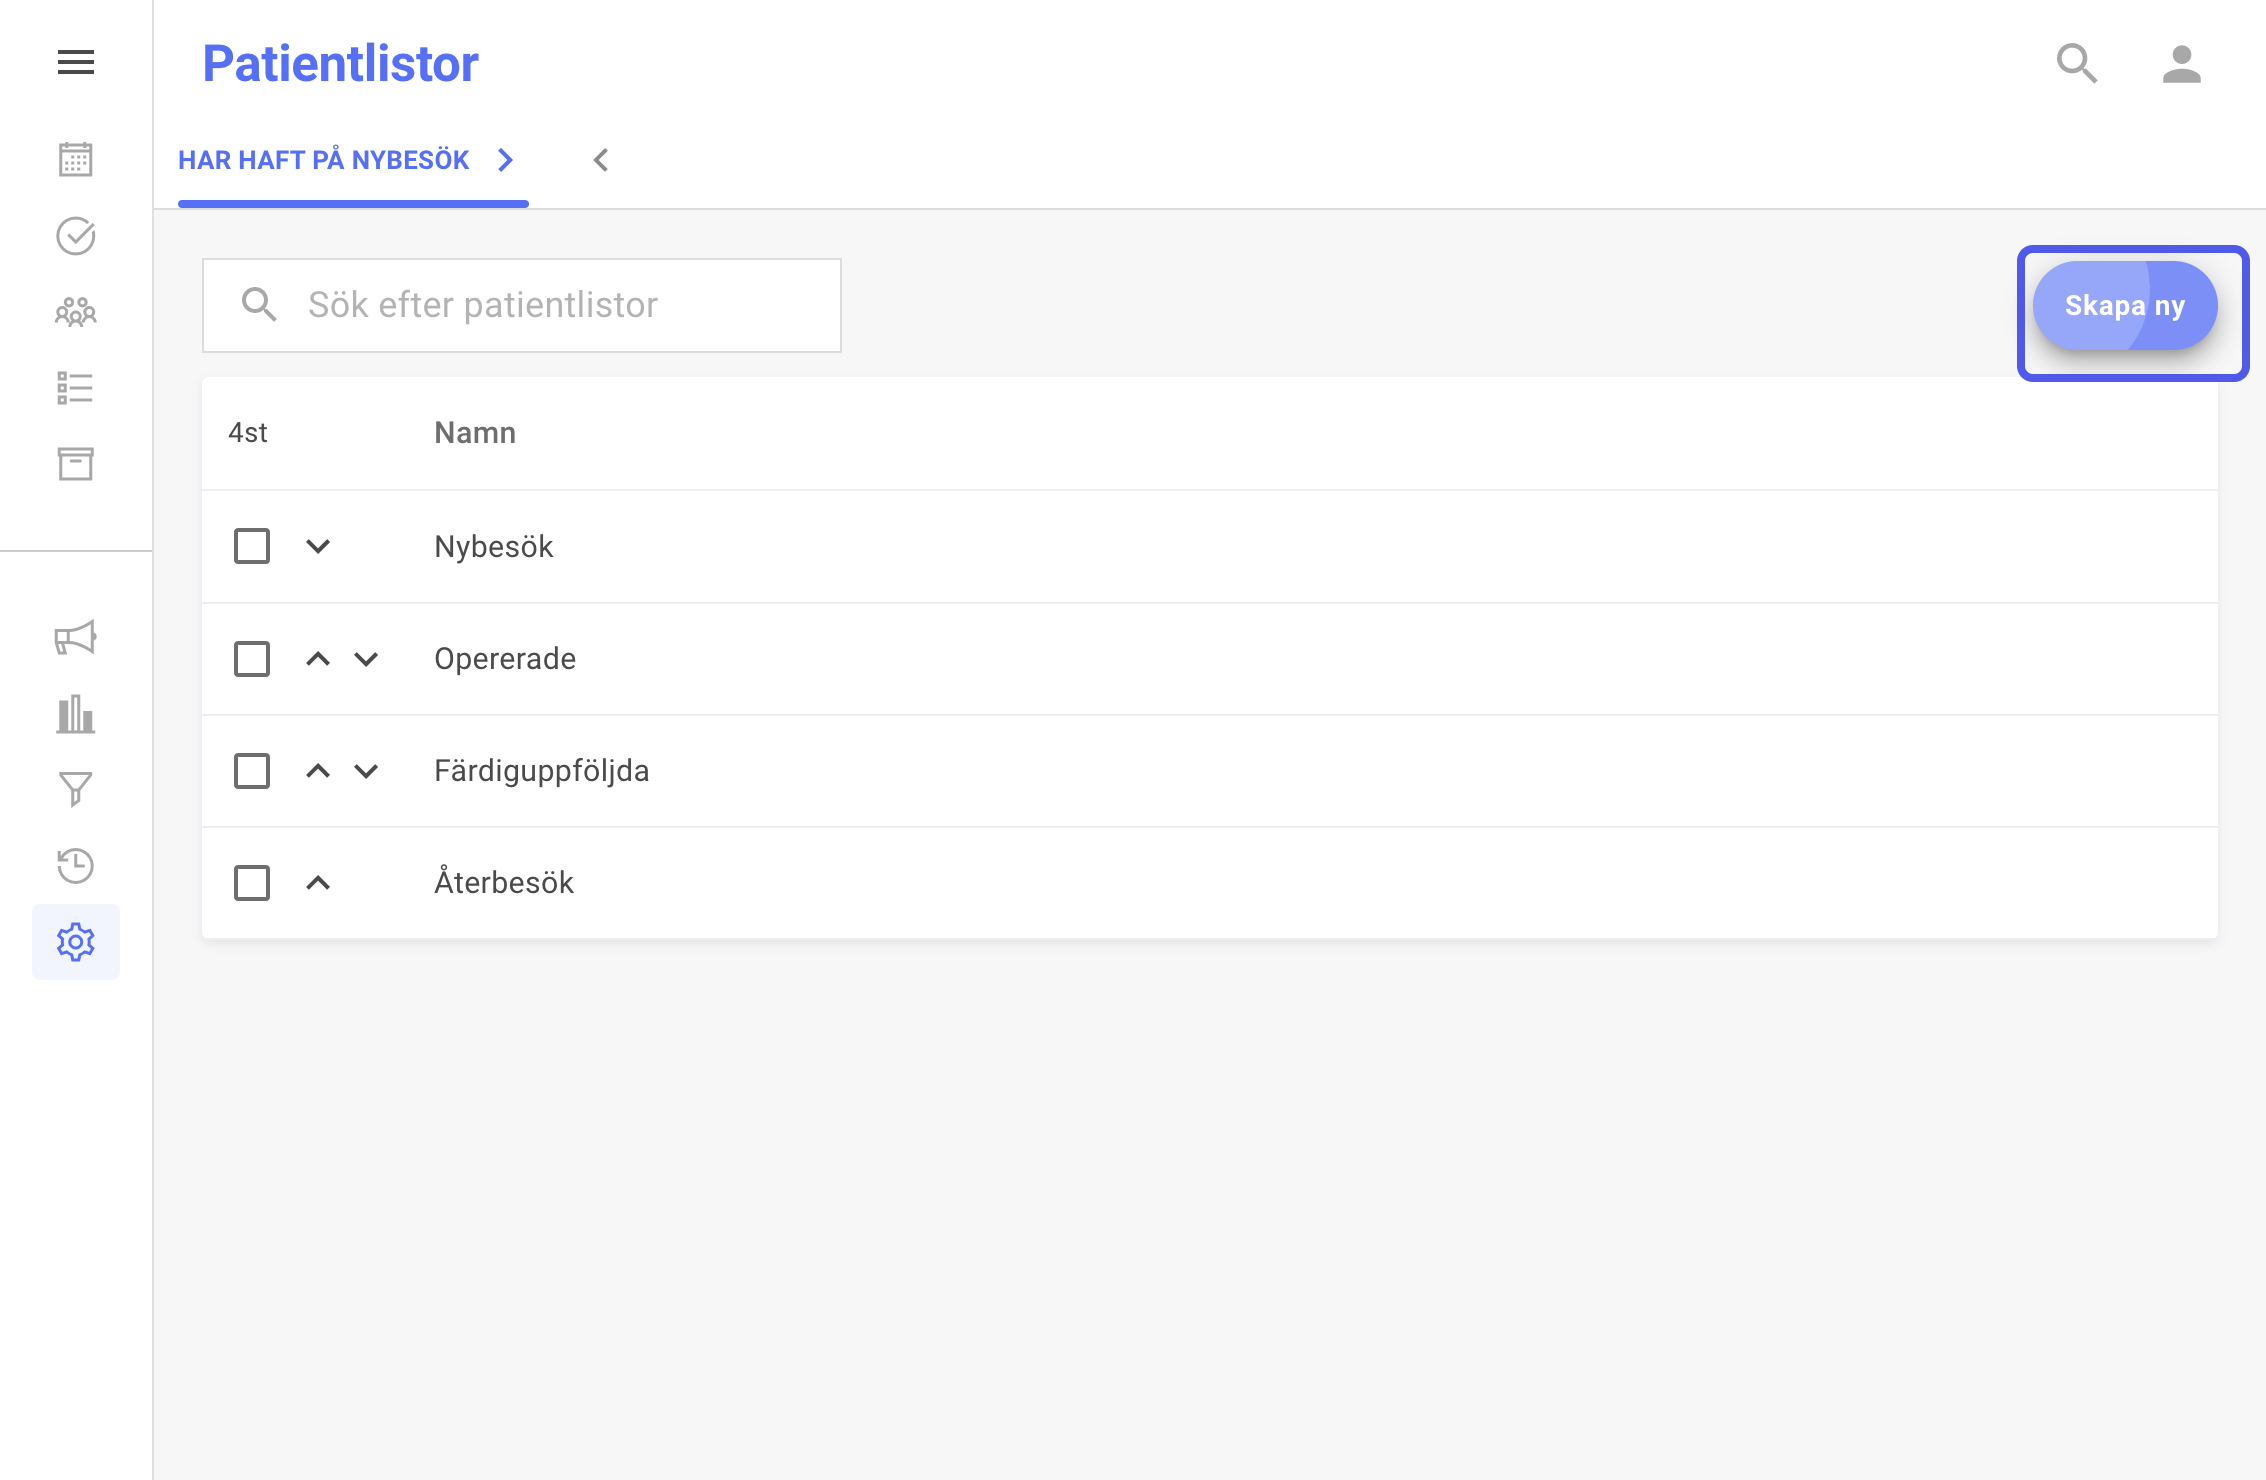Move Nybesök down with the chevron

pos(318,546)
